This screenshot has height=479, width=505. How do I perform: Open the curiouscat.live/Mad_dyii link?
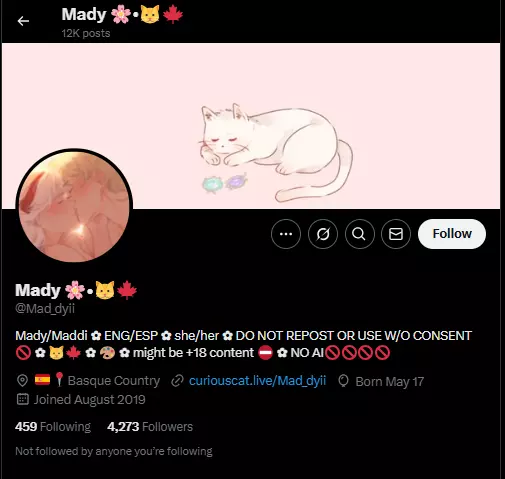click(257, 381)
